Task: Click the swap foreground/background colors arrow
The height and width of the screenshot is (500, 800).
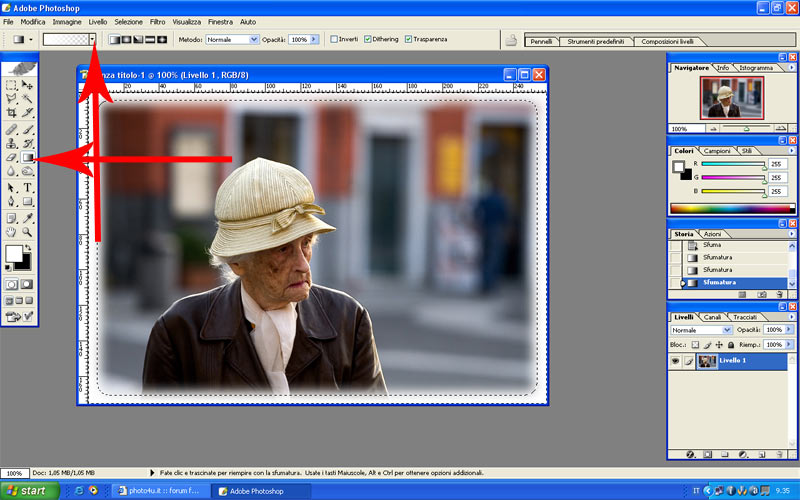Action: (x=28, y=247)
